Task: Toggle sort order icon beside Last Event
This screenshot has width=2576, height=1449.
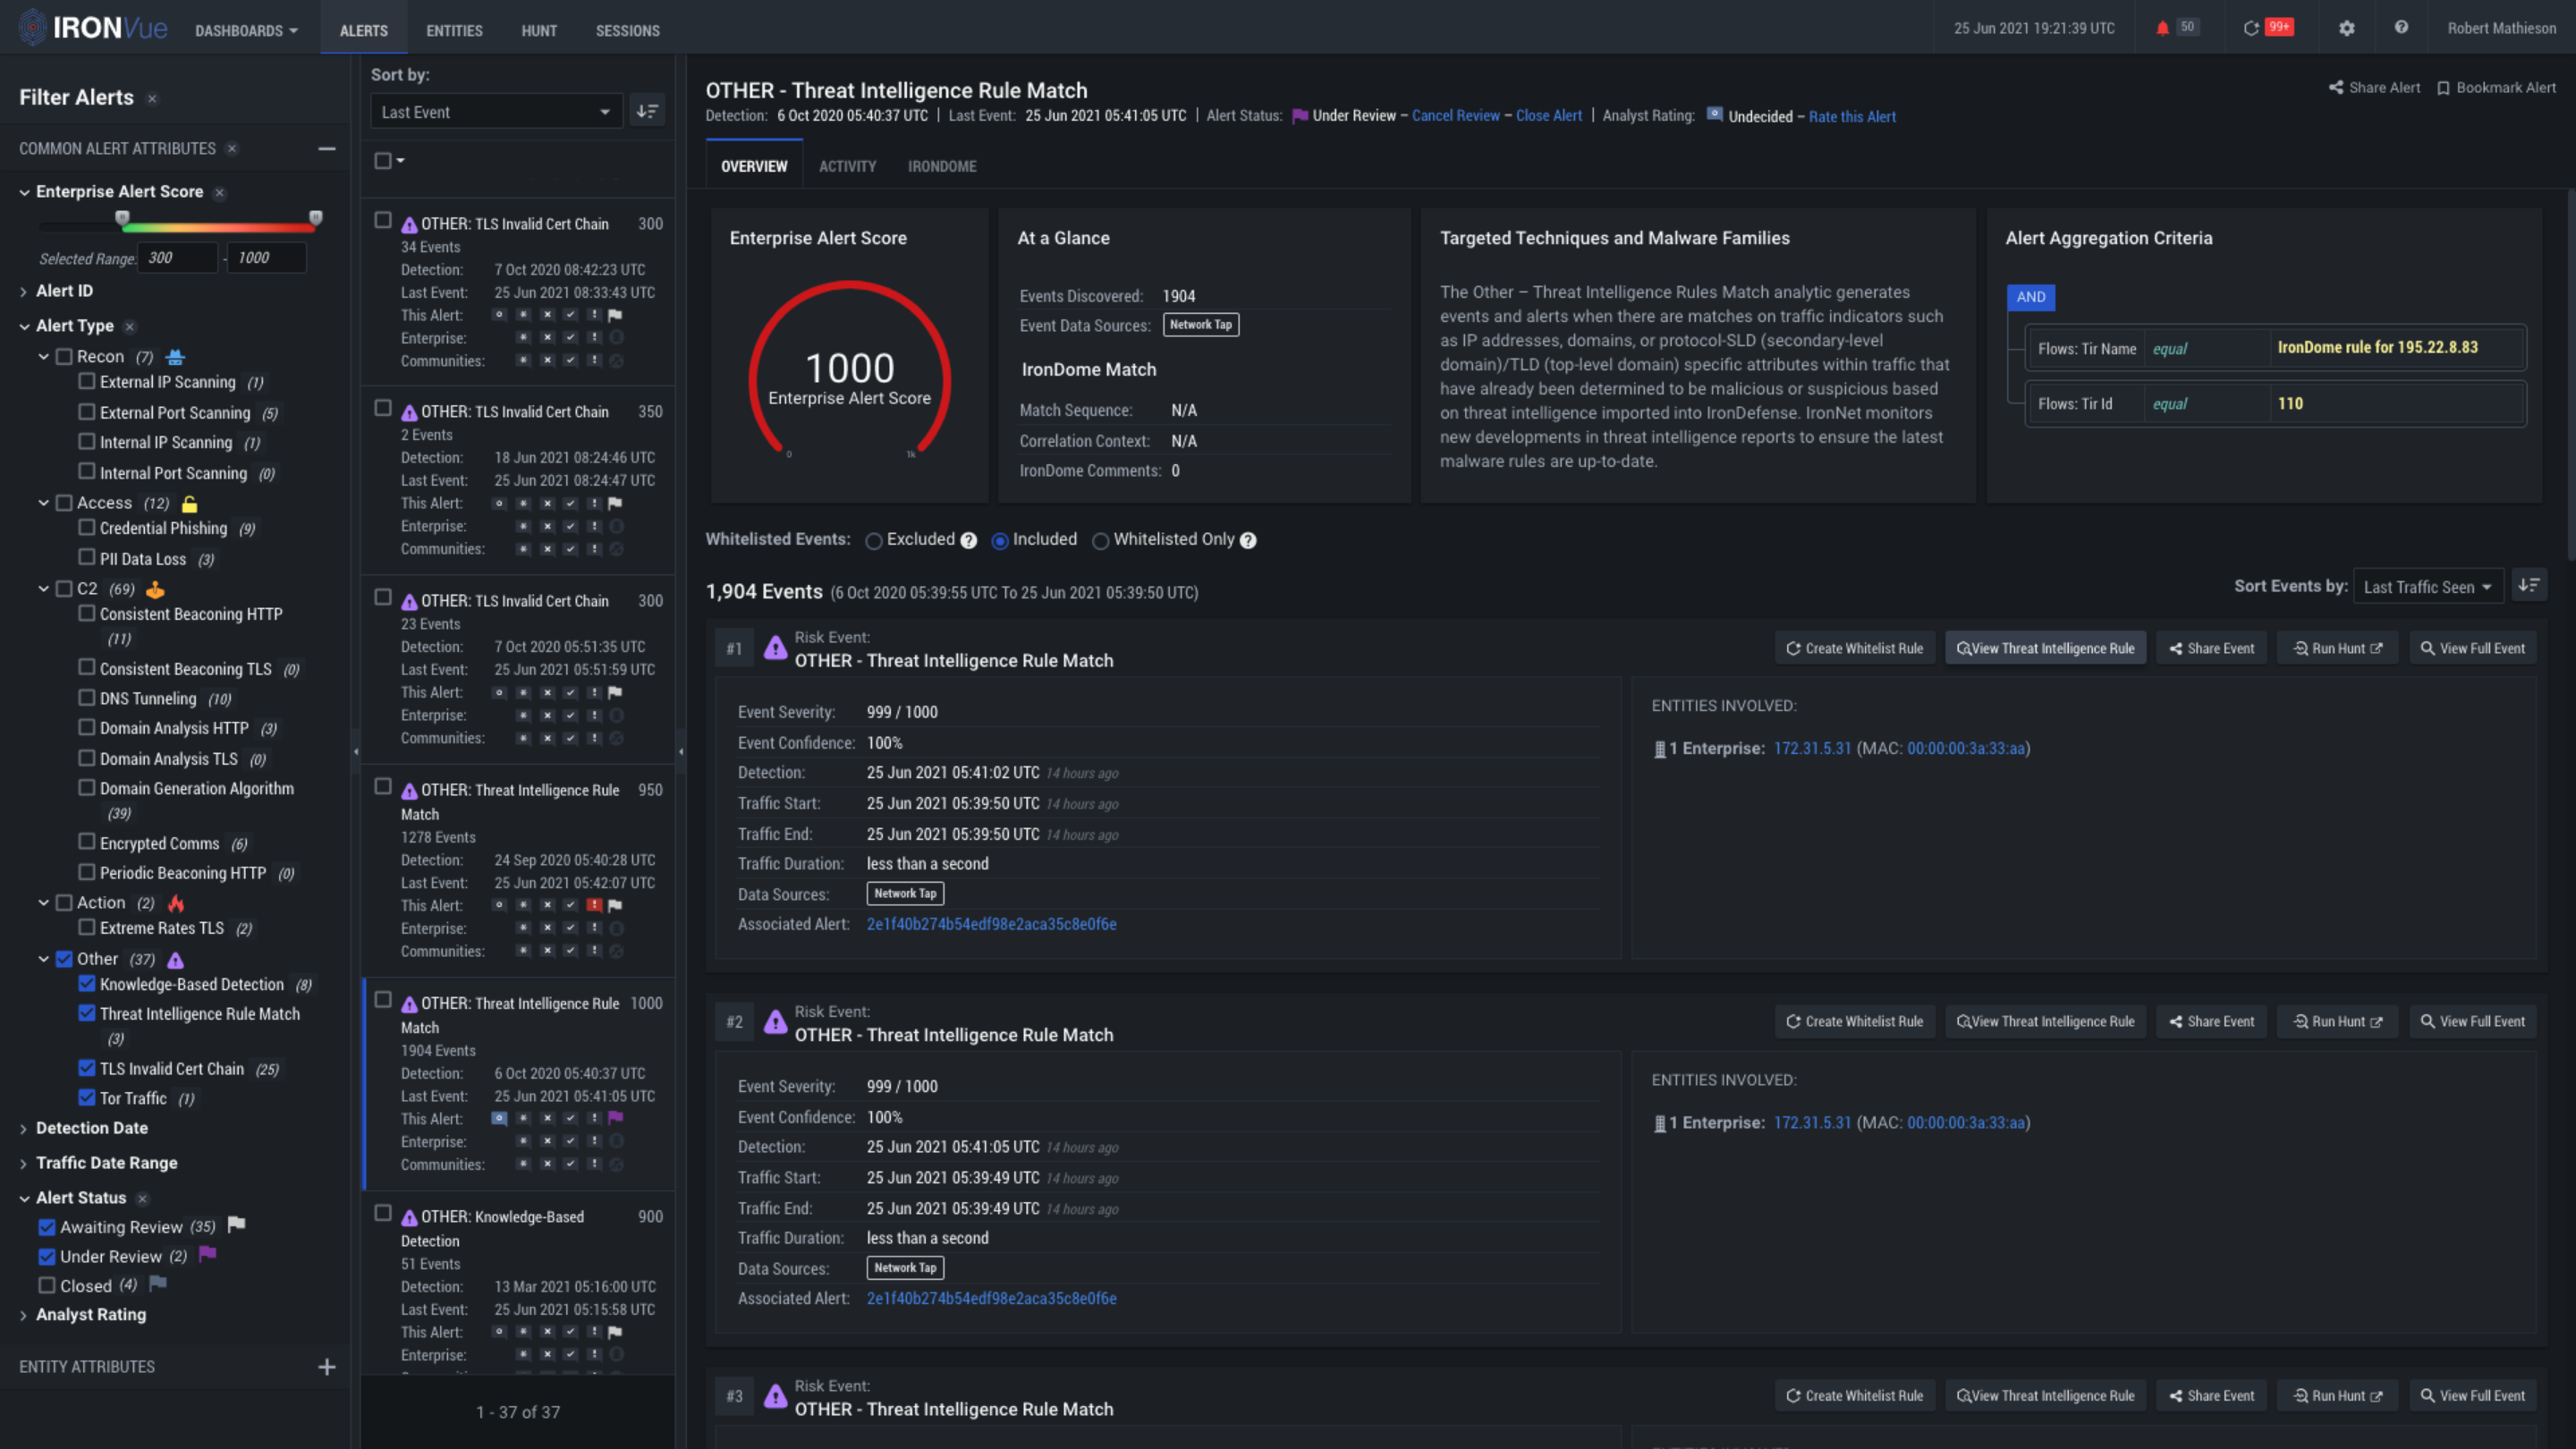Action: pos(647,111)
